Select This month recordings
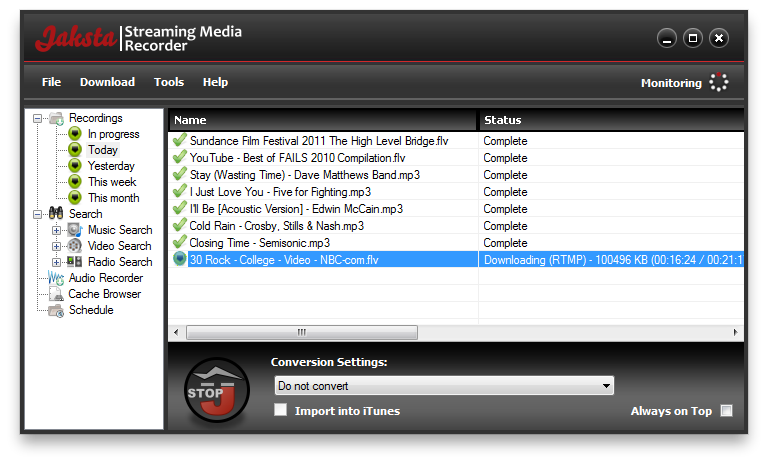This screenshot has width=768, height=464. 114,198
